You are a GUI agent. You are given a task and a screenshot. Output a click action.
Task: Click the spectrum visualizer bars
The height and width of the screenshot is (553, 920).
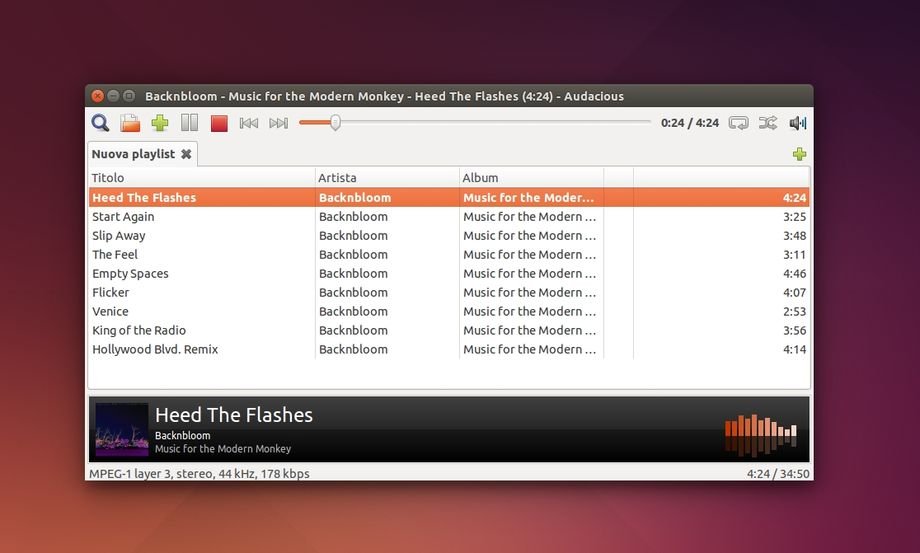coord(761,435)
